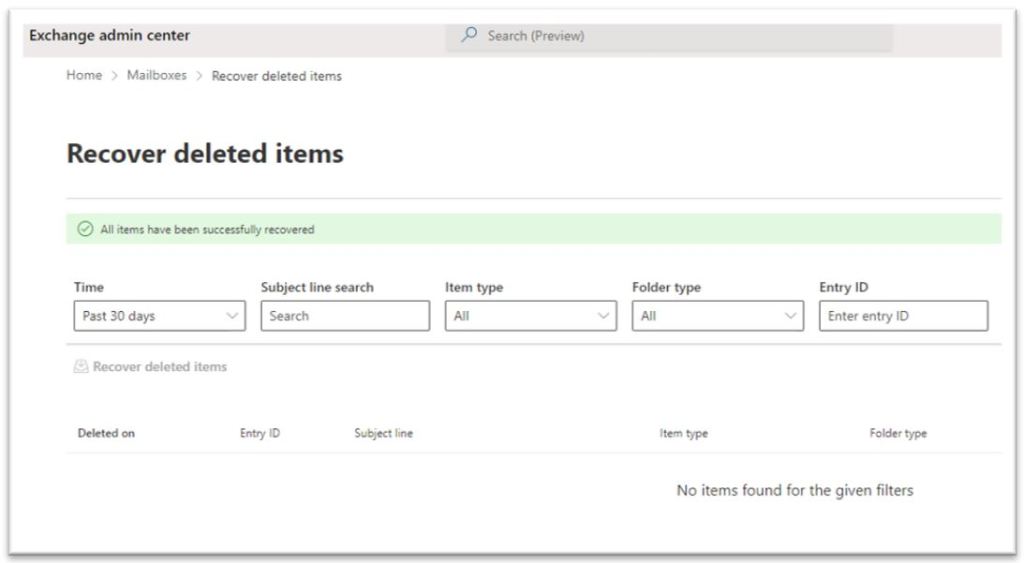Sort by Deleted on column header

[x=106, y=433]
